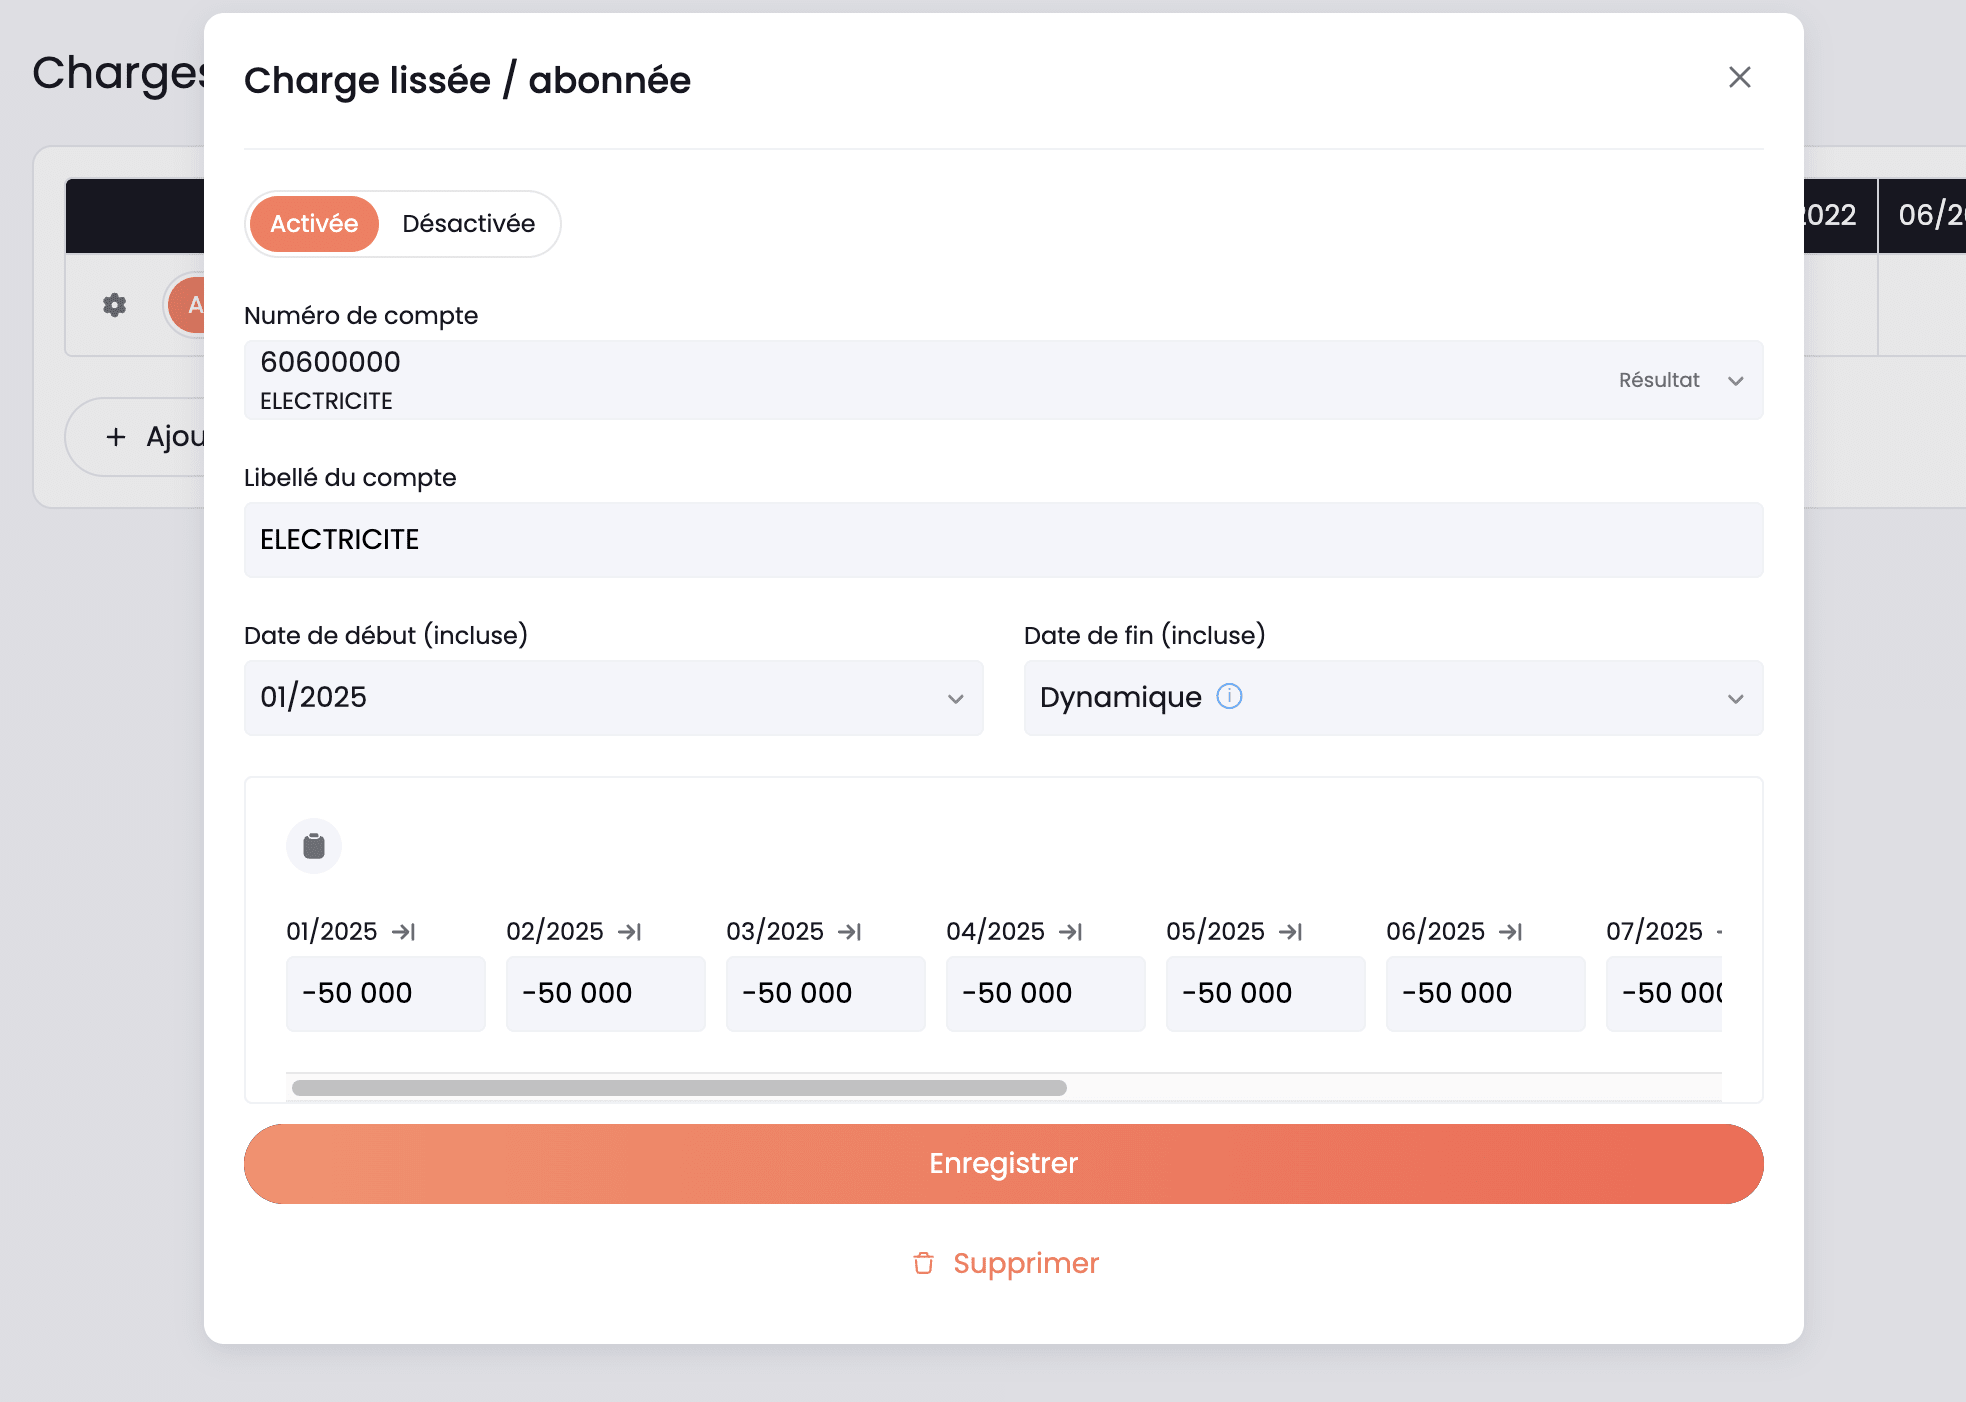Open settings gear in background table row
1966x1402 pixels.
tap(115, 305)
